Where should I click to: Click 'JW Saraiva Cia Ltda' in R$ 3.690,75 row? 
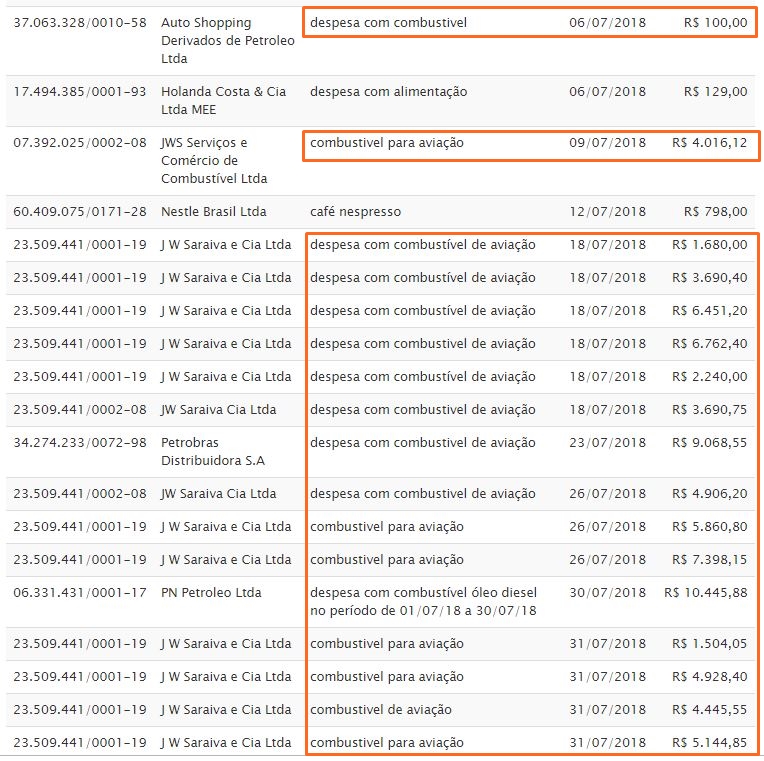pos(218,410)
